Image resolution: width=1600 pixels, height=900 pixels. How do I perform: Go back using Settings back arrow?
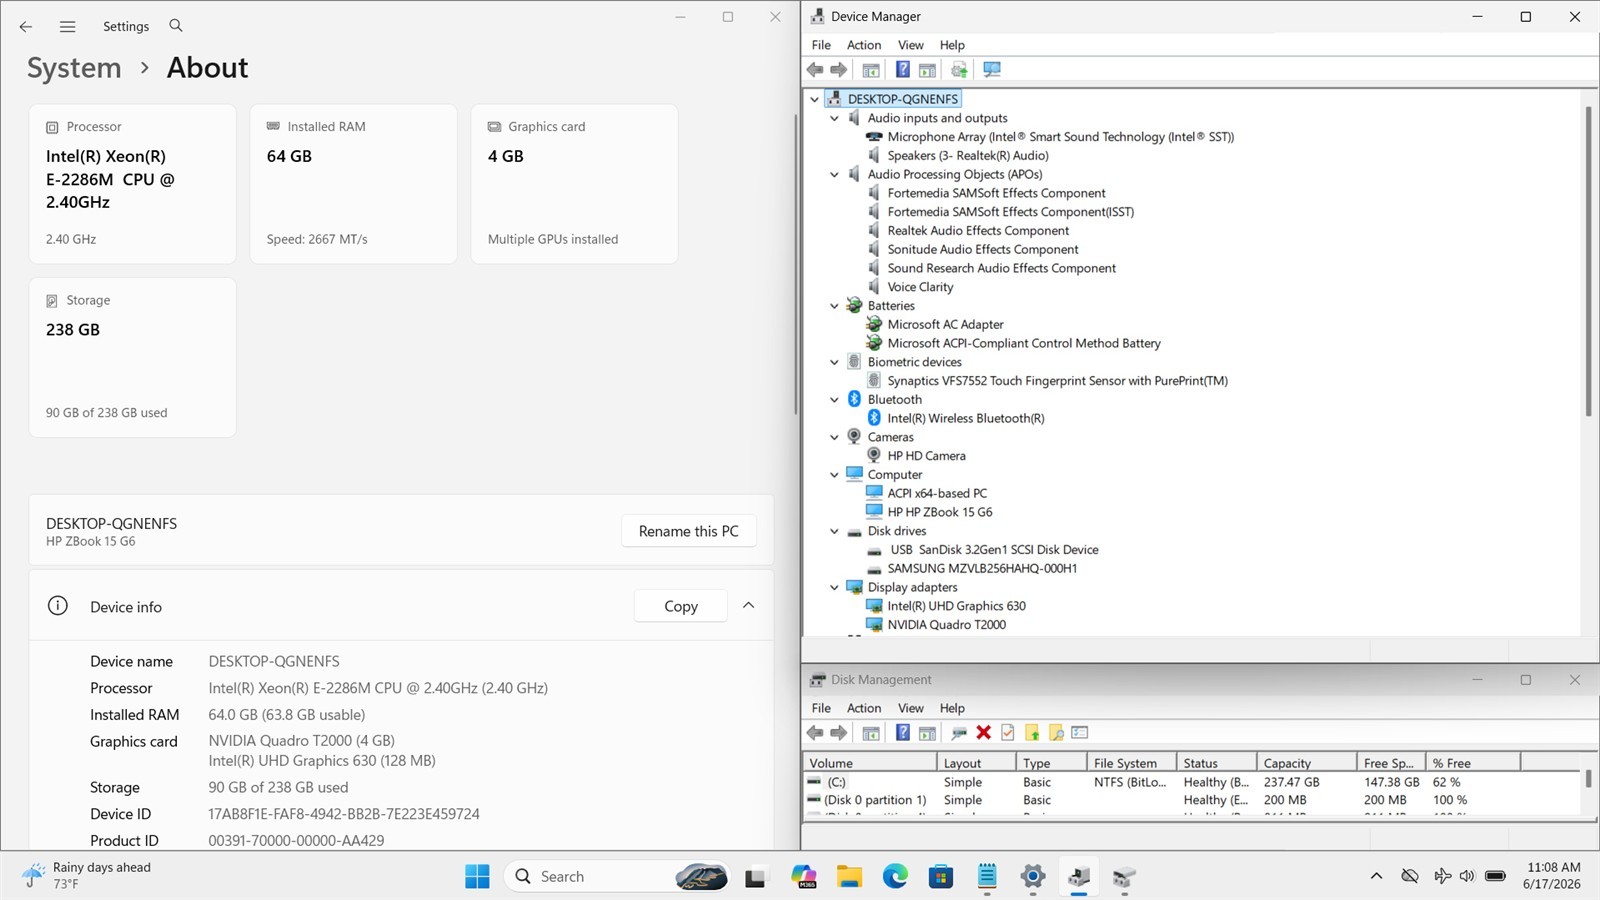click(x=26, y=27)
